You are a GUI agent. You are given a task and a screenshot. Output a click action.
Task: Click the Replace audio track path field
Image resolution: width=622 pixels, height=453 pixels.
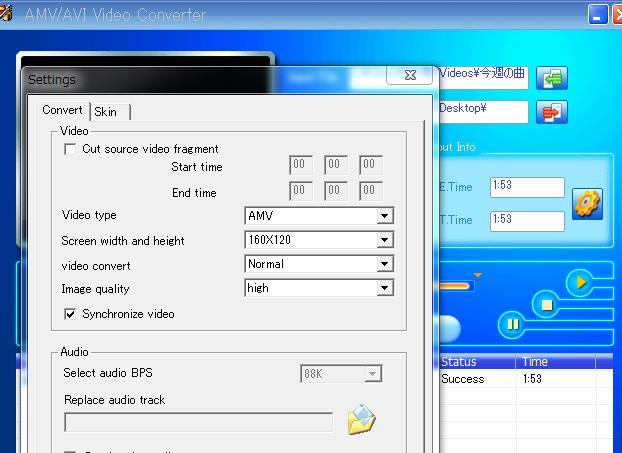click(199, 422)
